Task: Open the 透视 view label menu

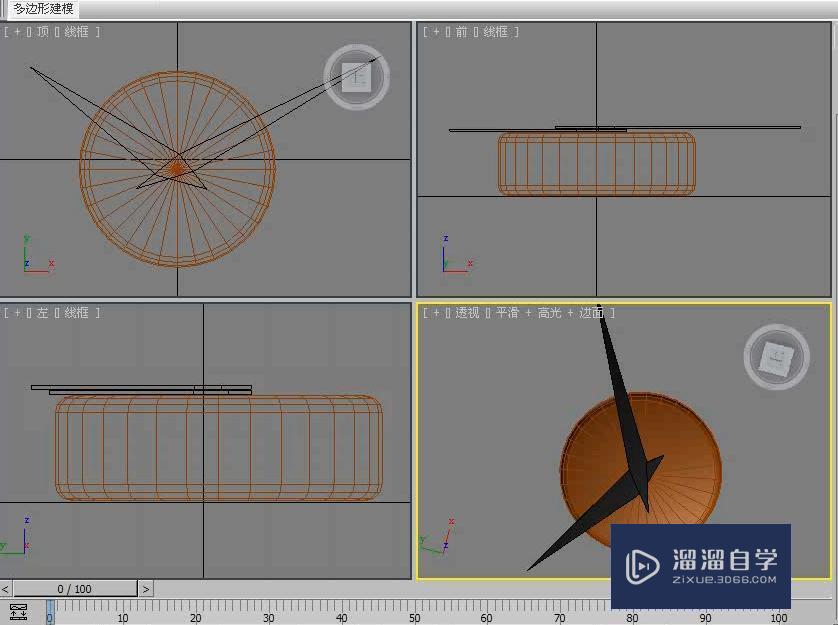Action: [x=467, y=313]
